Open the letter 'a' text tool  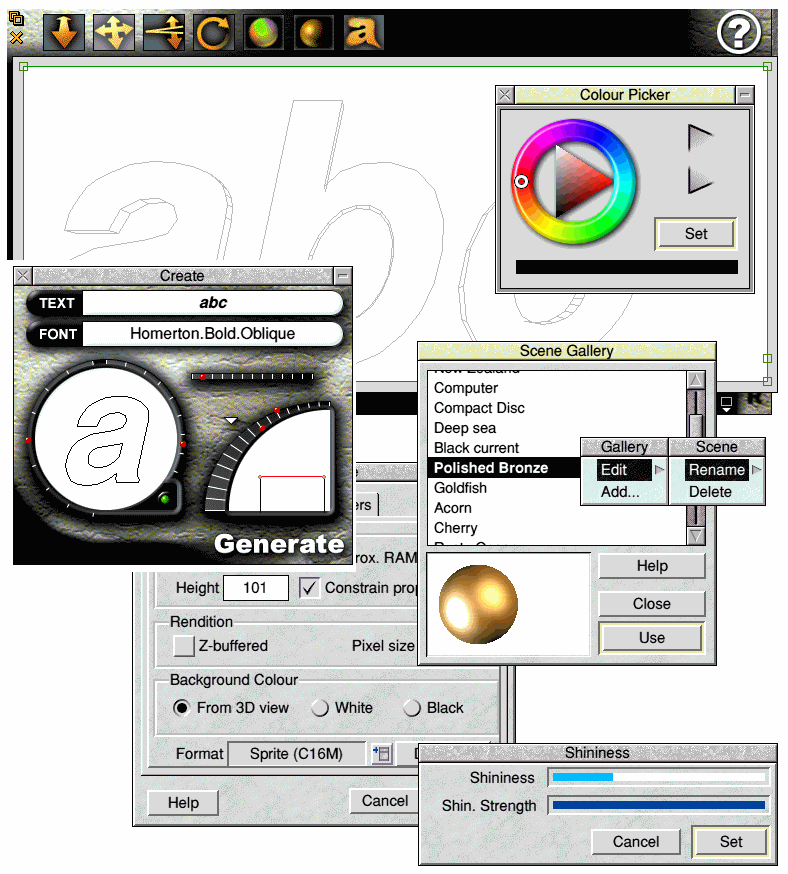(363, 32)
